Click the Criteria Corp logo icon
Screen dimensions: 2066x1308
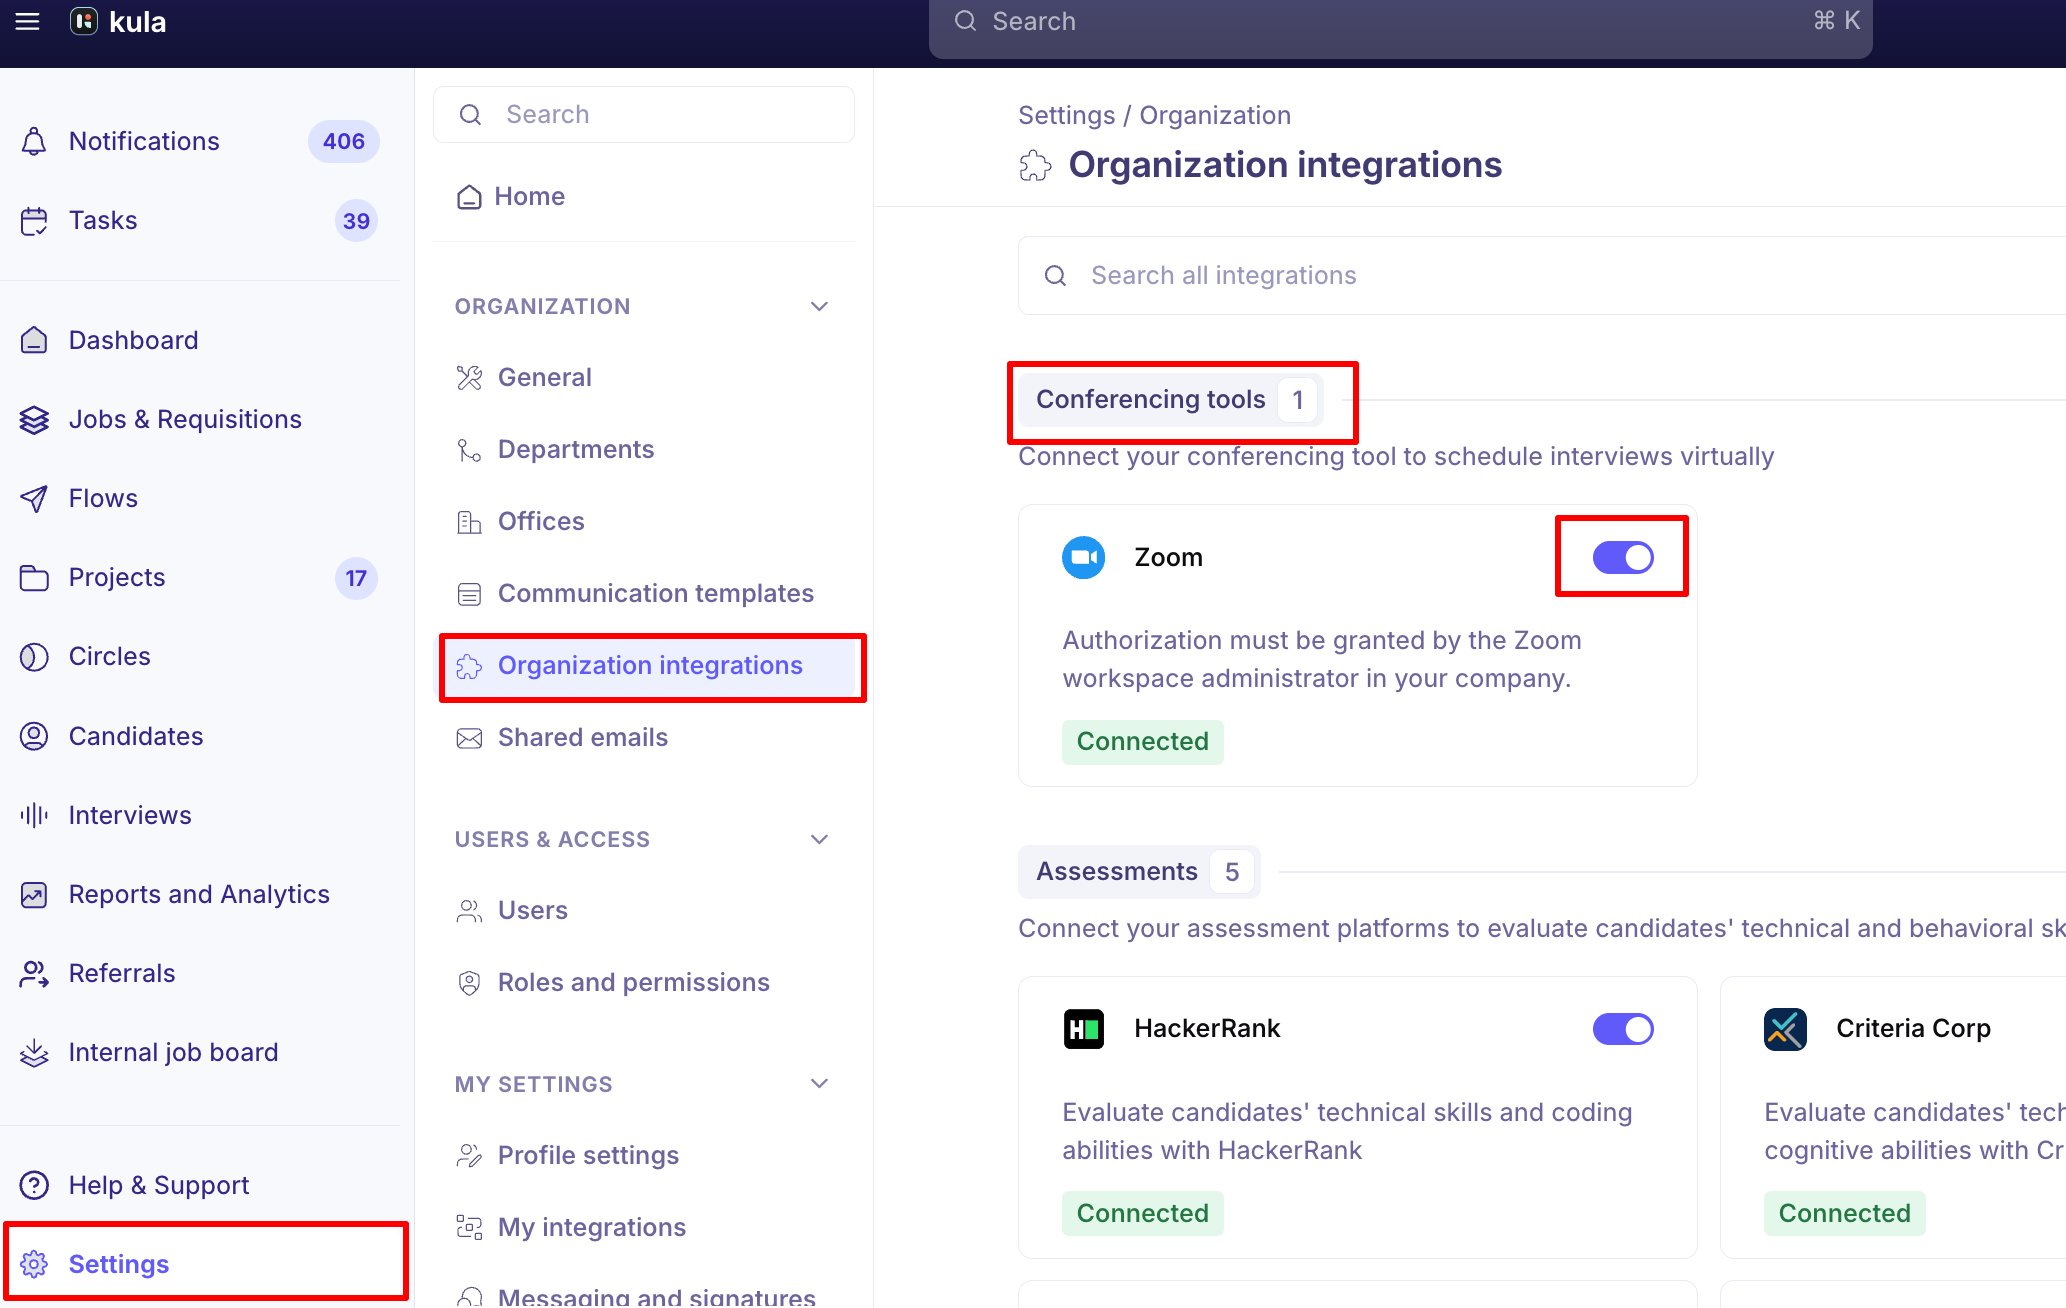1785,1028
